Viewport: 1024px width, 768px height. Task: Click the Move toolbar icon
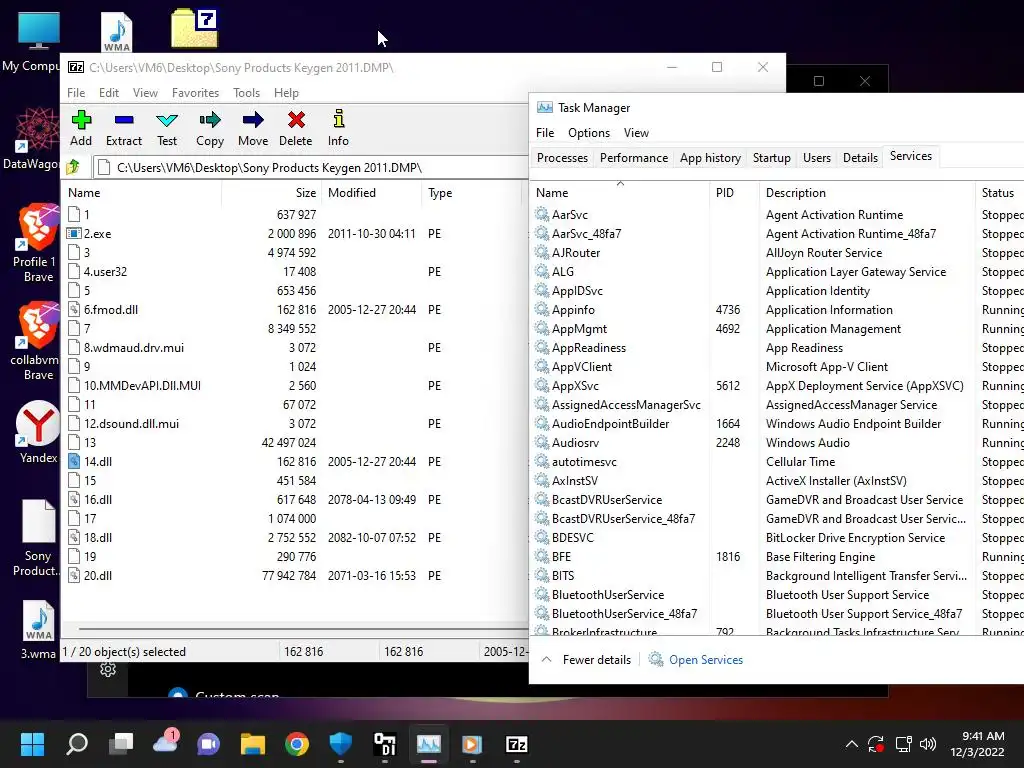point(253,120)
